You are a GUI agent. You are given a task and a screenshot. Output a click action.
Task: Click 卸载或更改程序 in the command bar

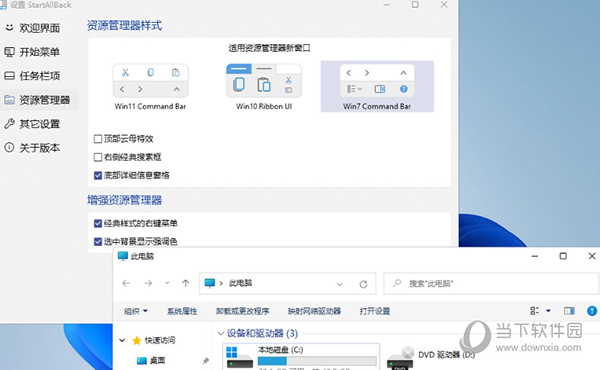coord(243,311)
